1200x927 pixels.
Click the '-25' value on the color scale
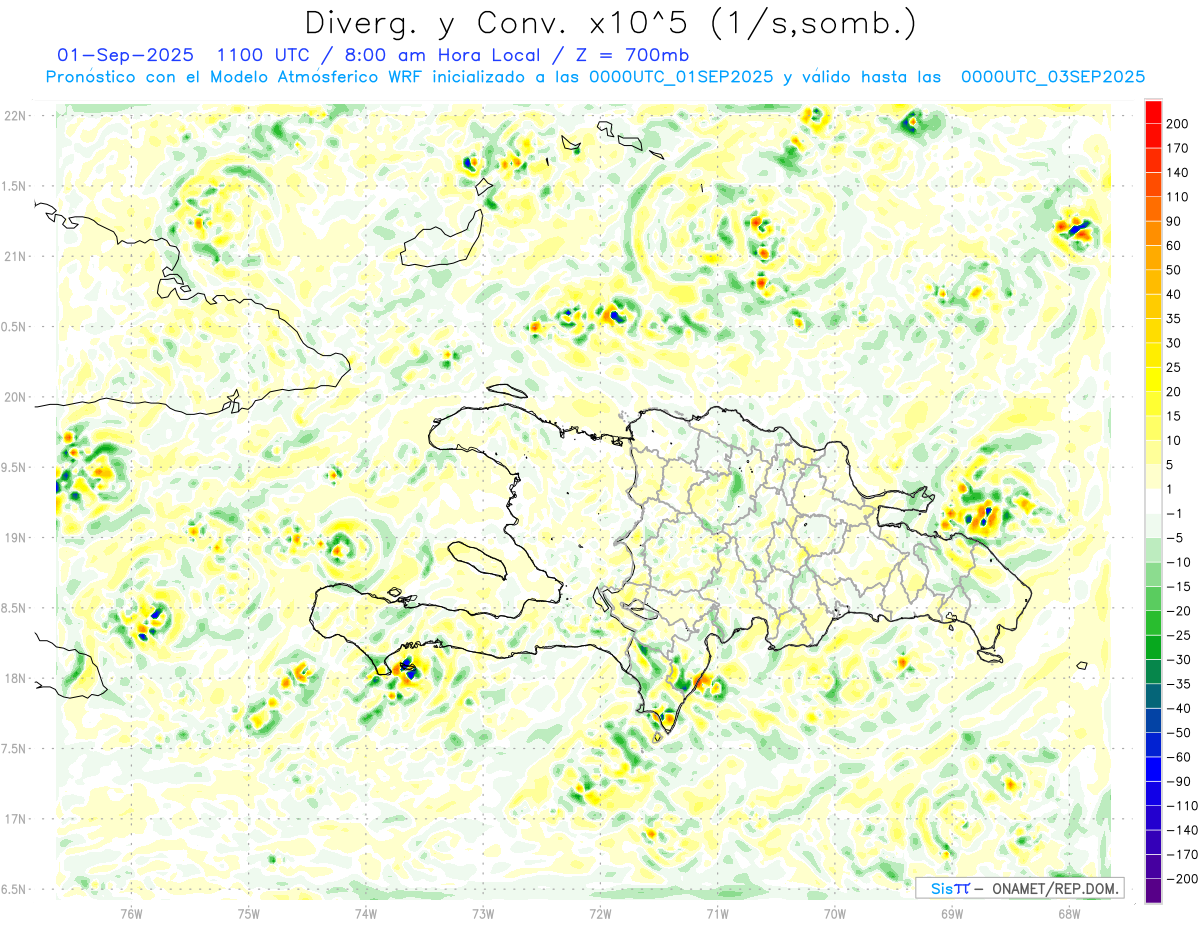[1179, 635]
